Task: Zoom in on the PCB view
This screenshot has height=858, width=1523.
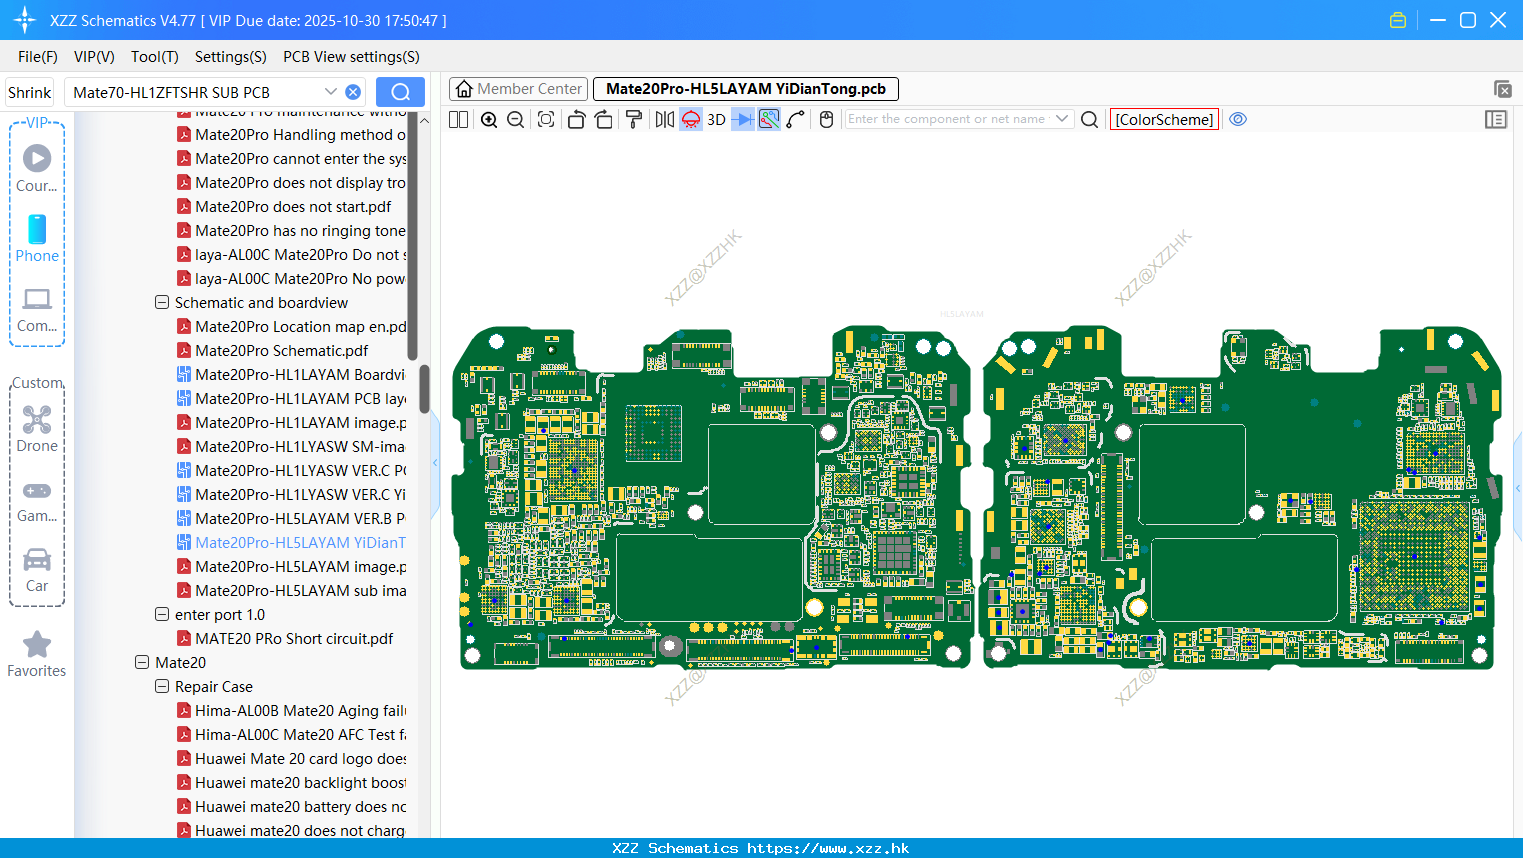Action: point(489,119)
